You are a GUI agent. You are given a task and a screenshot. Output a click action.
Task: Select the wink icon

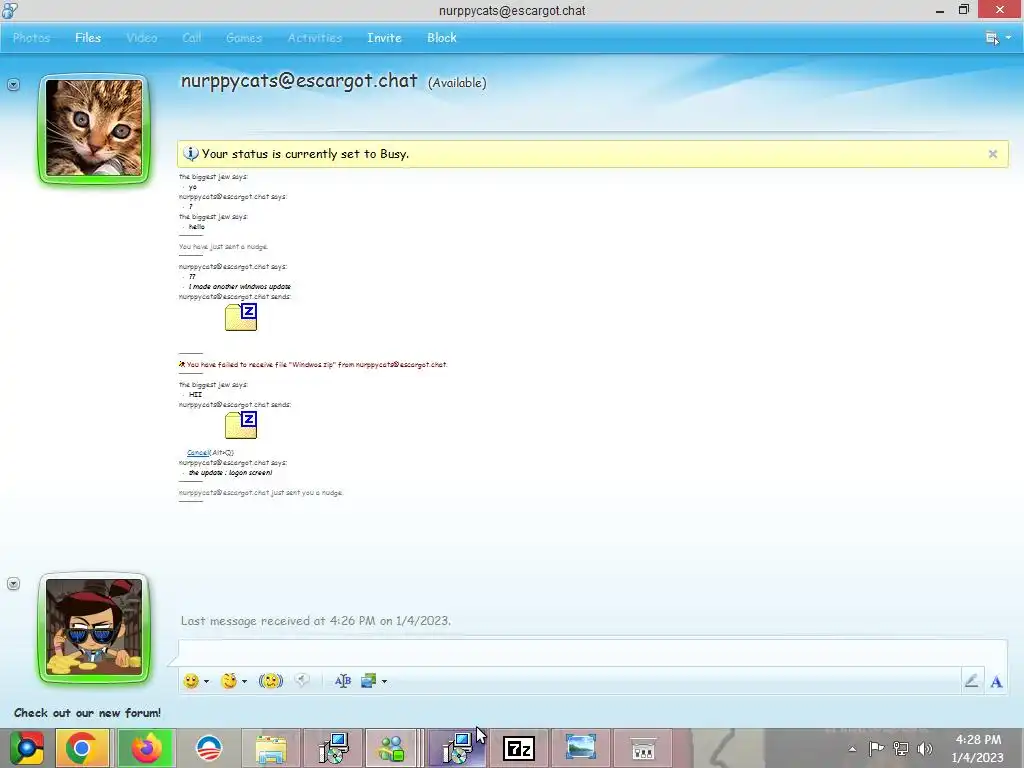tap(229, 681)
